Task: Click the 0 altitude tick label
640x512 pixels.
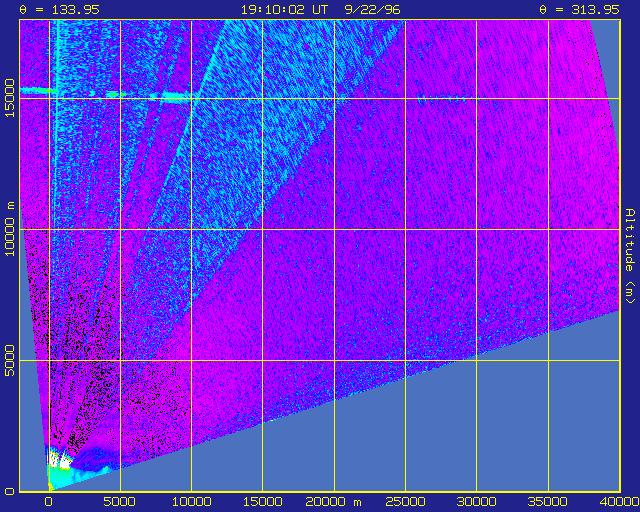Action: [x=11, y=492]
